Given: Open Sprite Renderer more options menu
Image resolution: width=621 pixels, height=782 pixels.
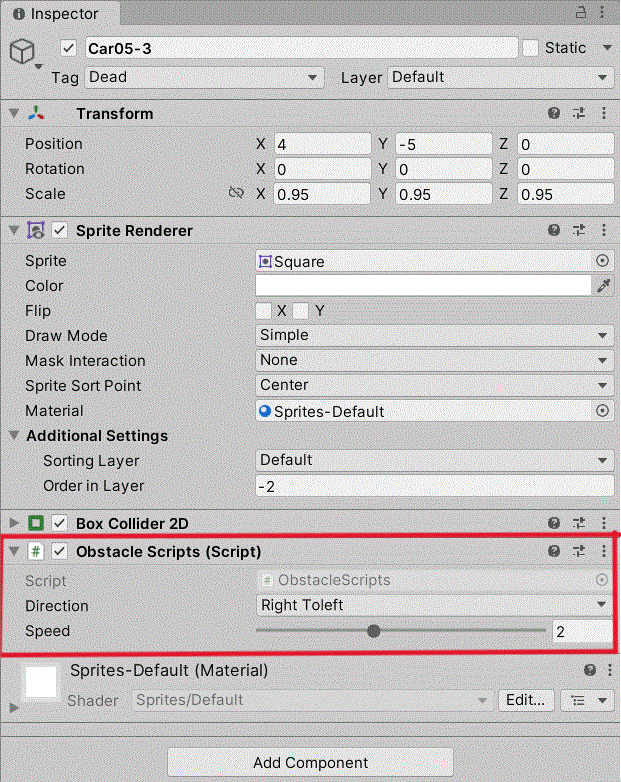Looking at the screenshot, I should click(604, 230).
